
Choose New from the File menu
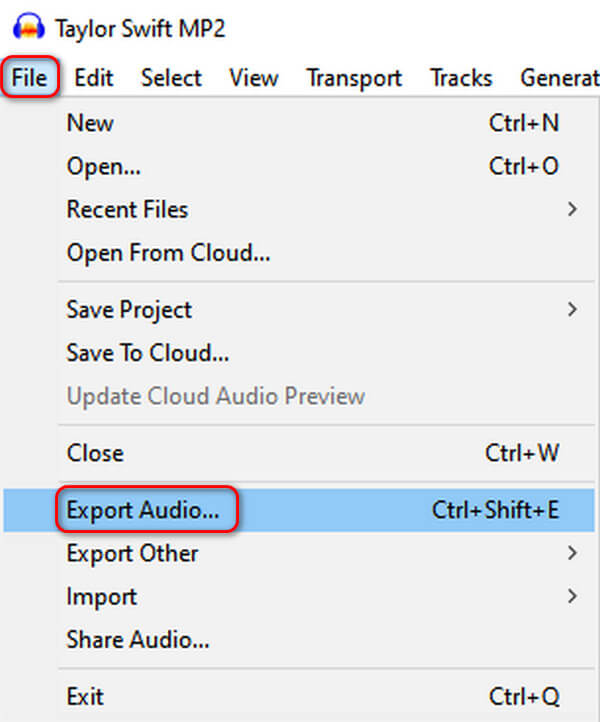pyautogui.click(x=90, y=123)
